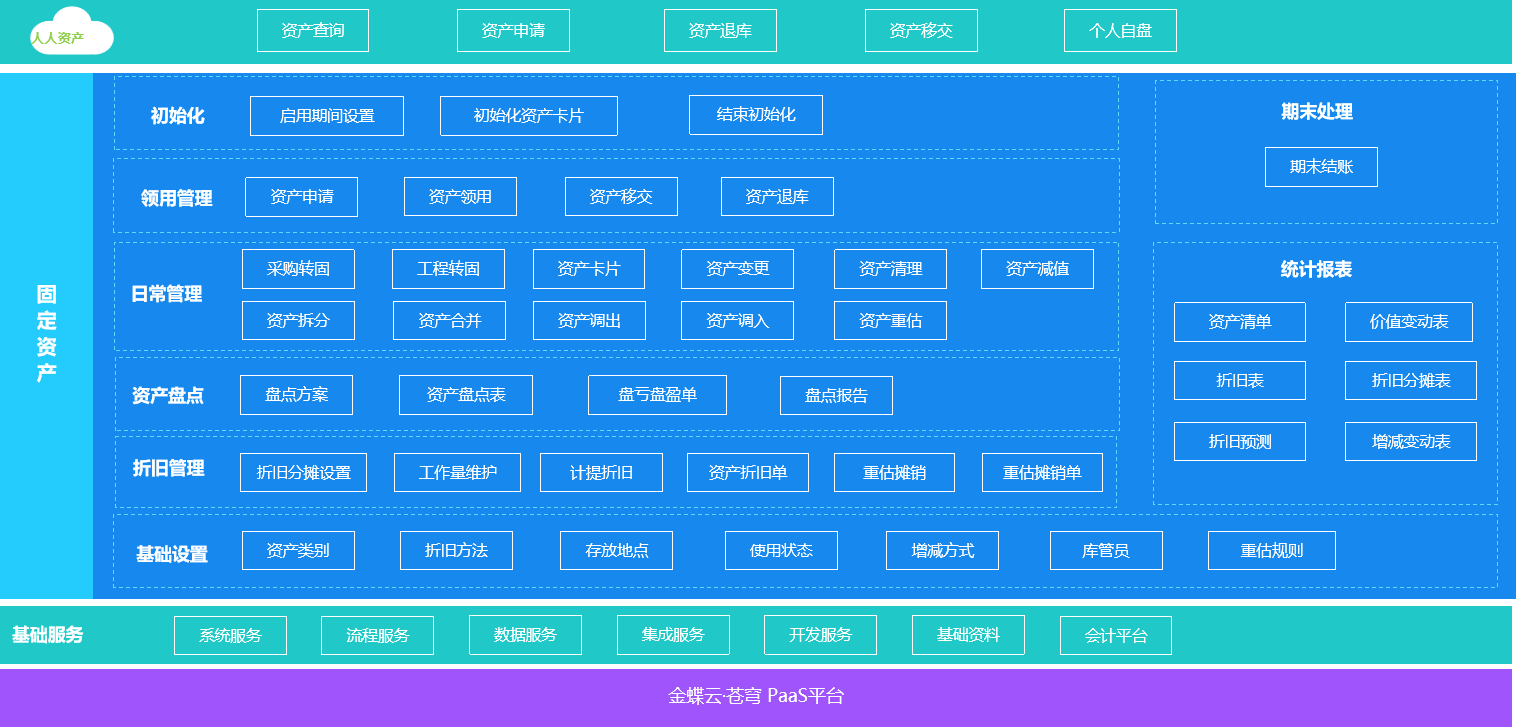The height and width of the screenshot is (727, 1516).
Task: Open 初始化资产卡片
Action: click(529, 116)
